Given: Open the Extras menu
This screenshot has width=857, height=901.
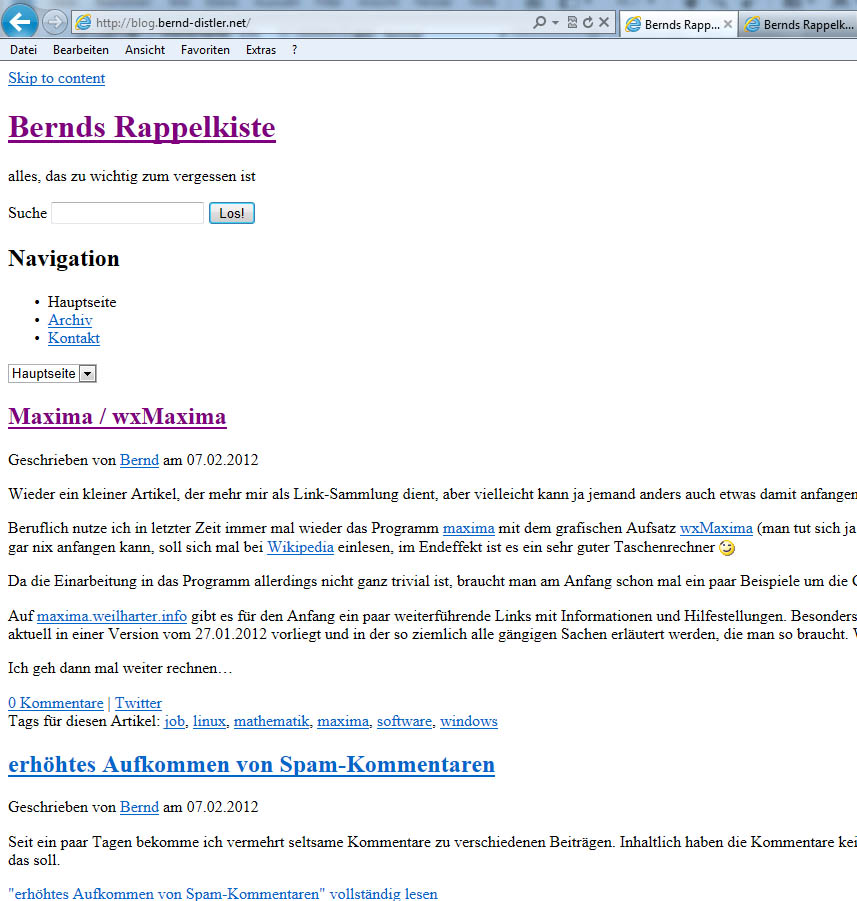Looking at the screenshot, I should point(261,50).
